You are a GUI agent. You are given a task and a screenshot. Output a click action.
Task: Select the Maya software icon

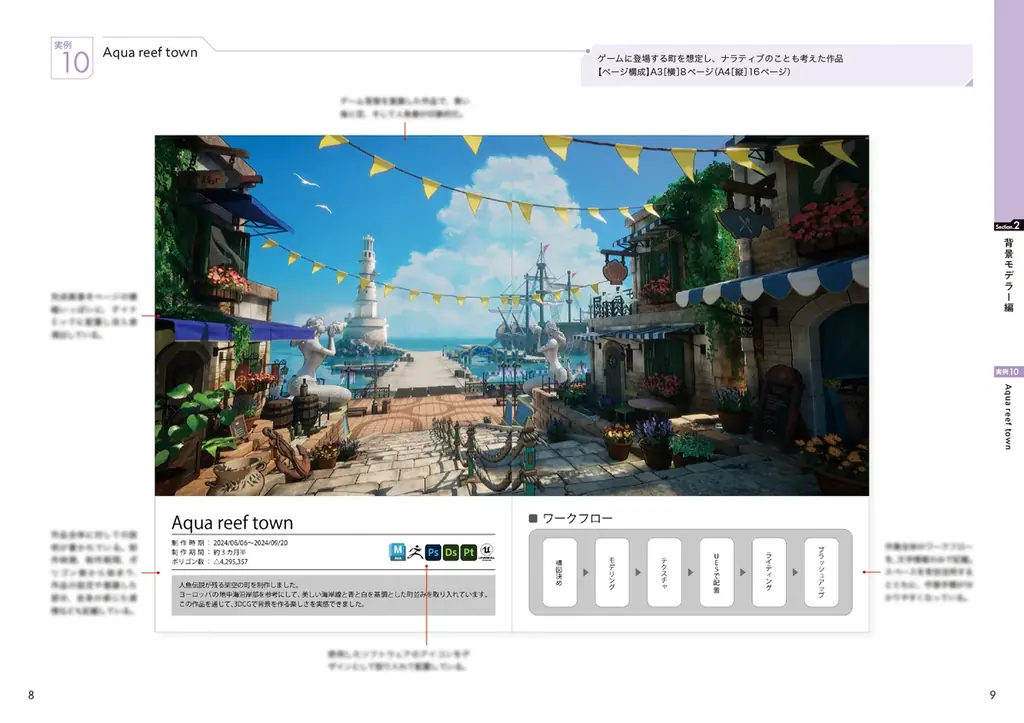tap(398, 552)
